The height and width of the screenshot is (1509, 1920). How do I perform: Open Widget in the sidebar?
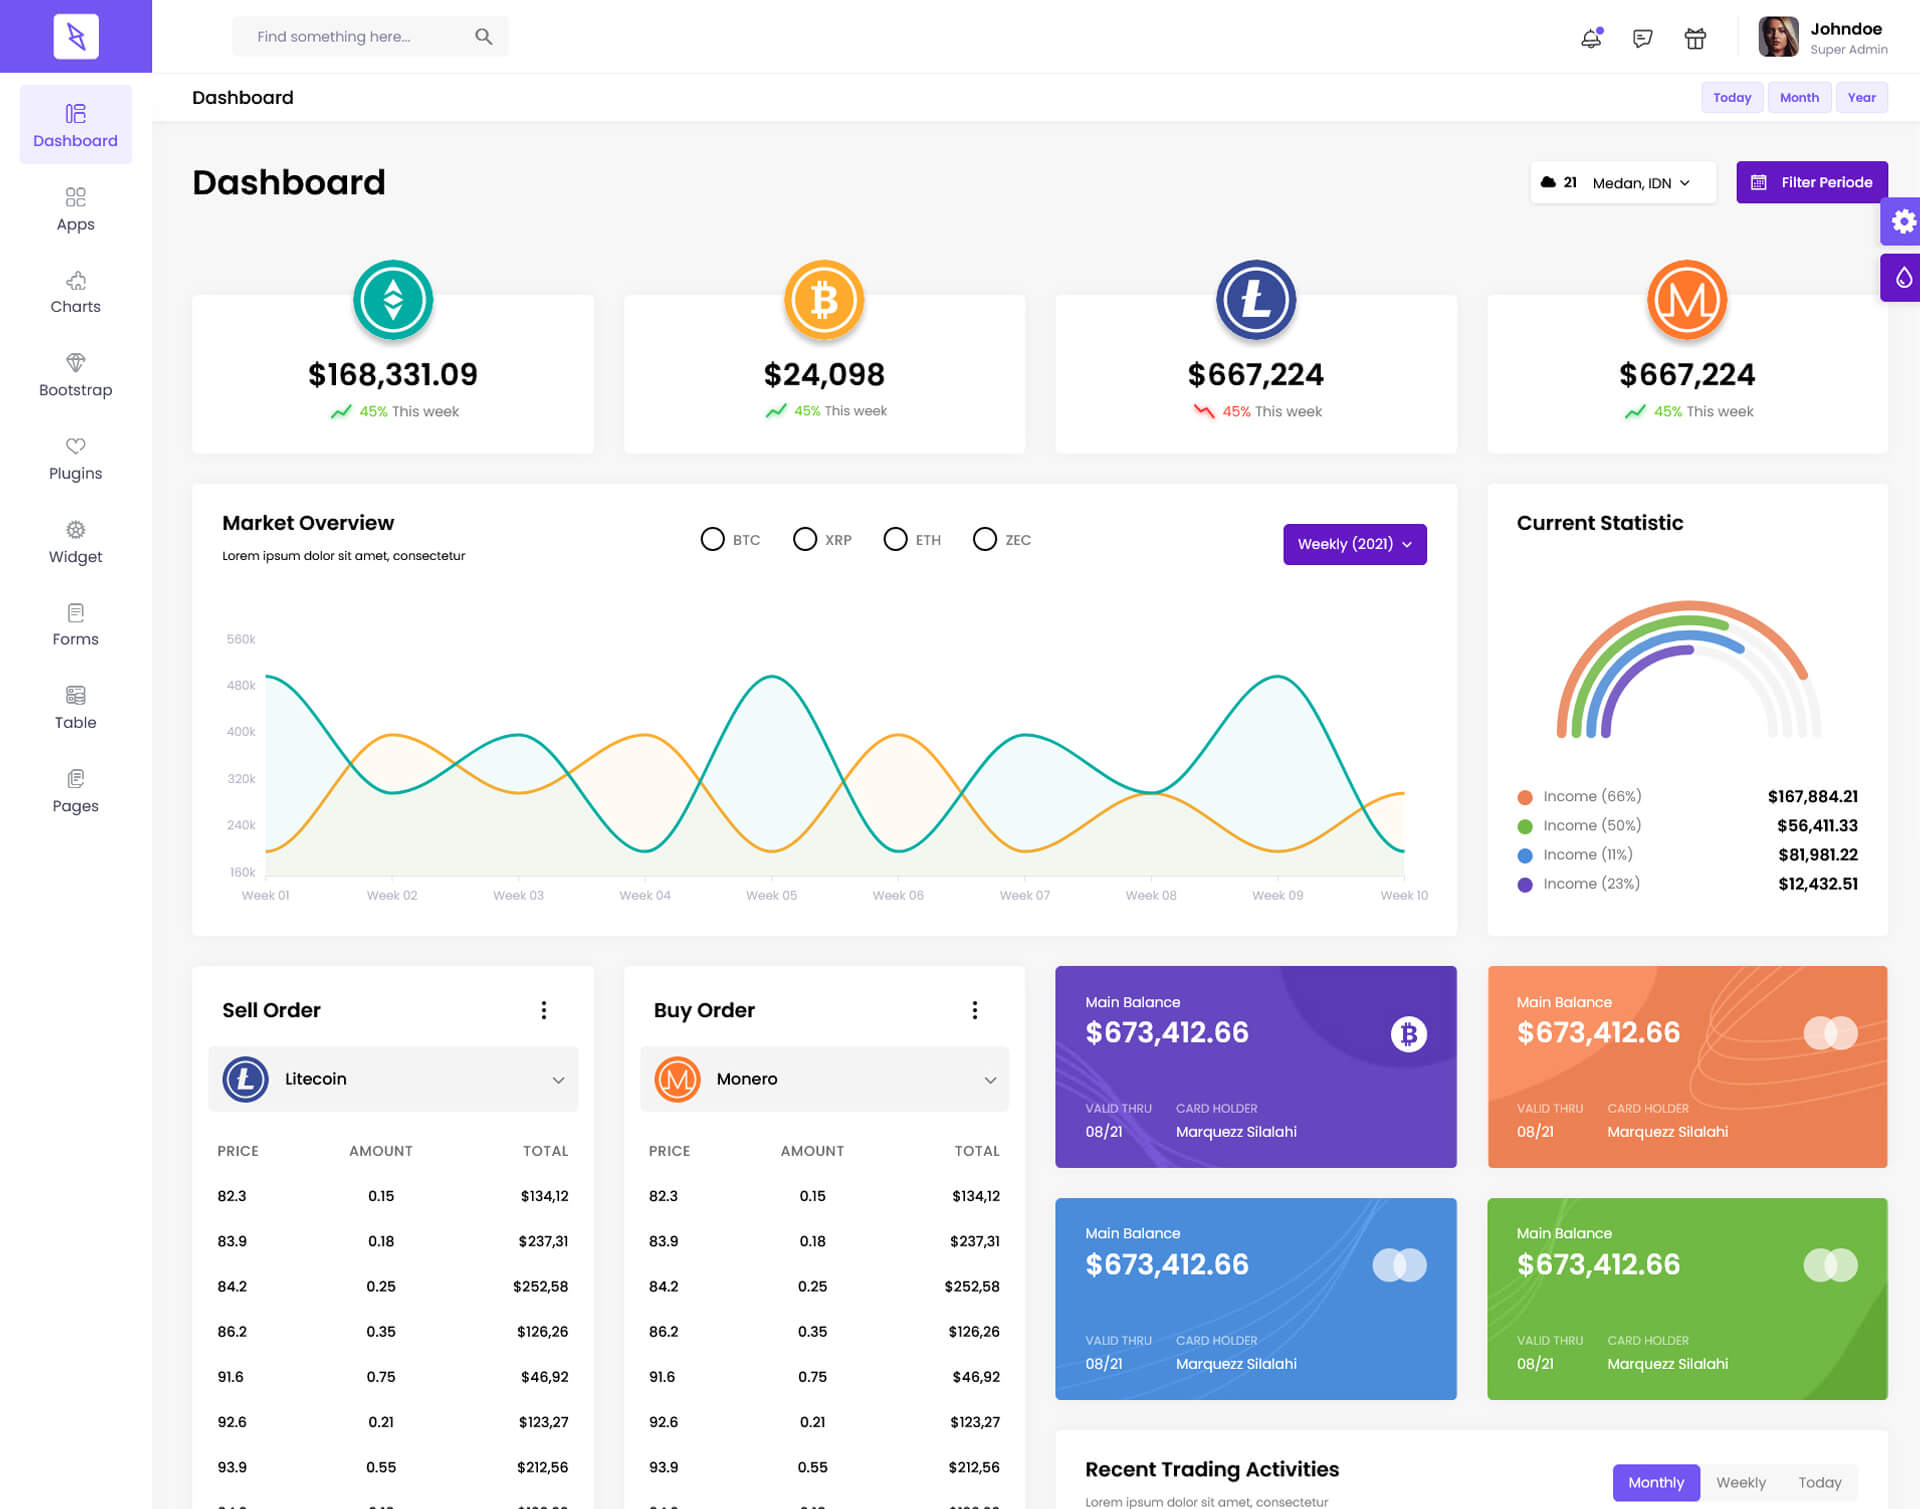tap(75, 542)
